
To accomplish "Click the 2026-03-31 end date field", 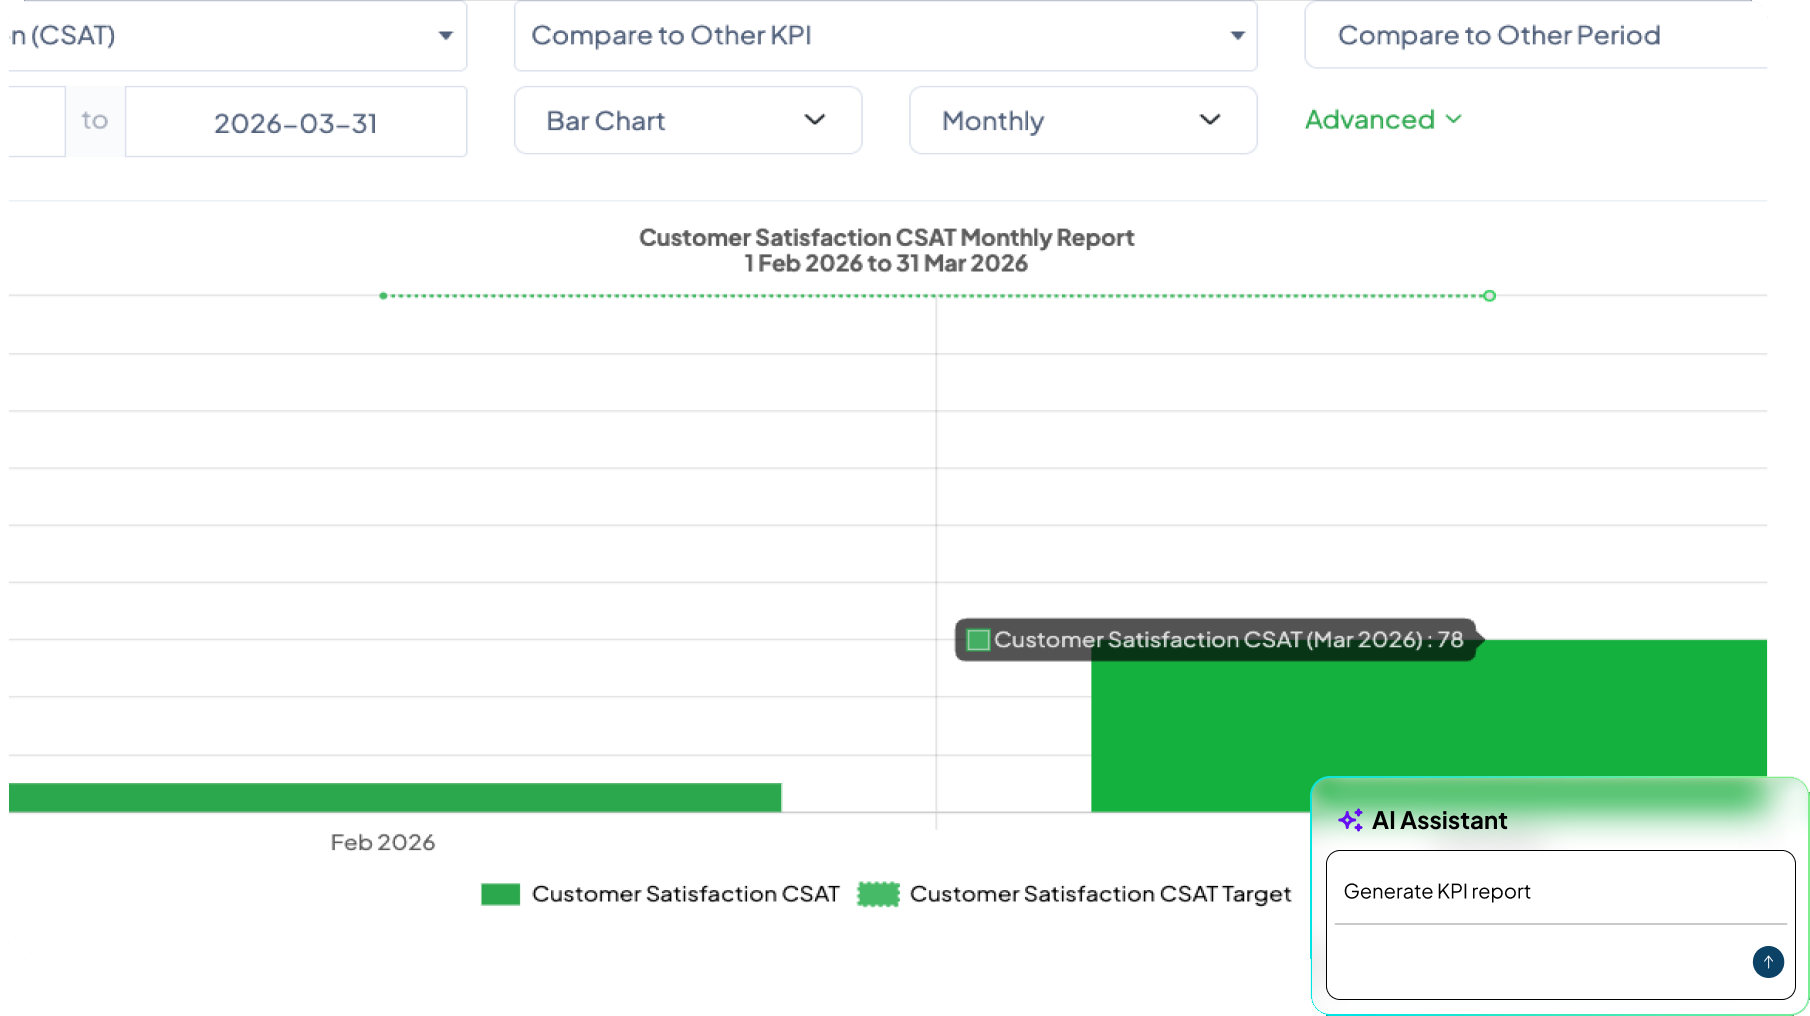I will 295,121.
